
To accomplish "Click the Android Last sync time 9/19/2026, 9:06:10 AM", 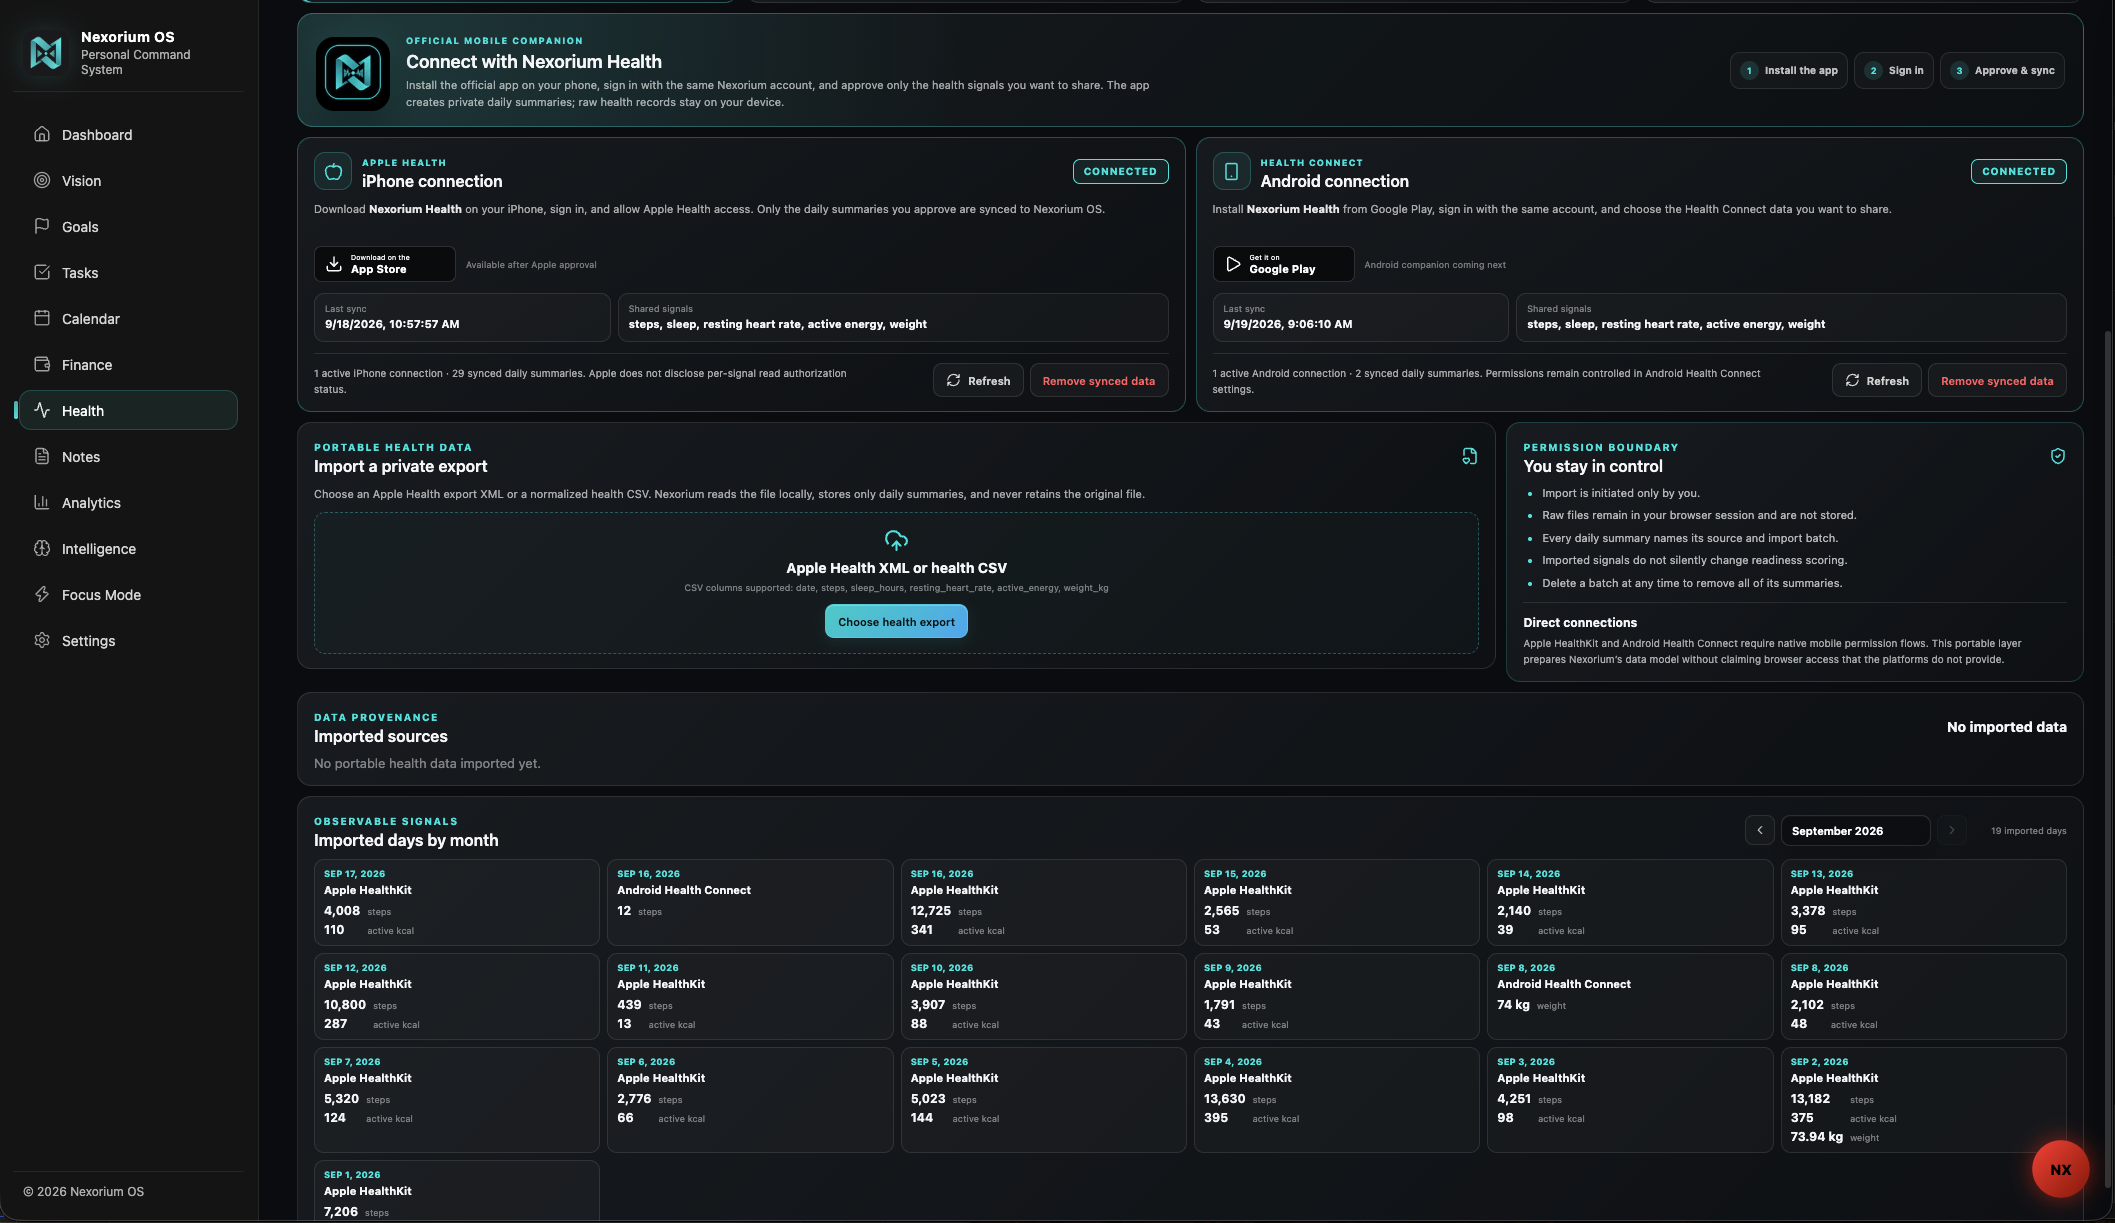I will (1287, 324).
